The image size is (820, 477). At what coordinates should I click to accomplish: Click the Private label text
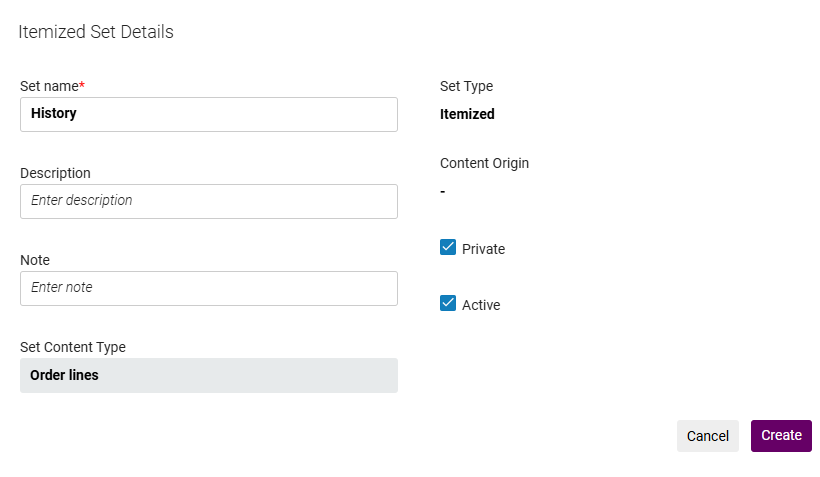pyautogui.click(x=483, y=249)
